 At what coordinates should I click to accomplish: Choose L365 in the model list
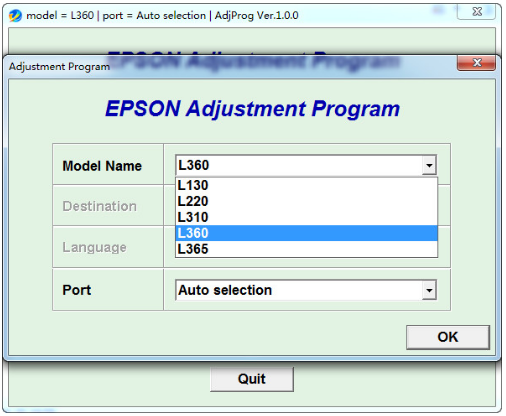306,249
